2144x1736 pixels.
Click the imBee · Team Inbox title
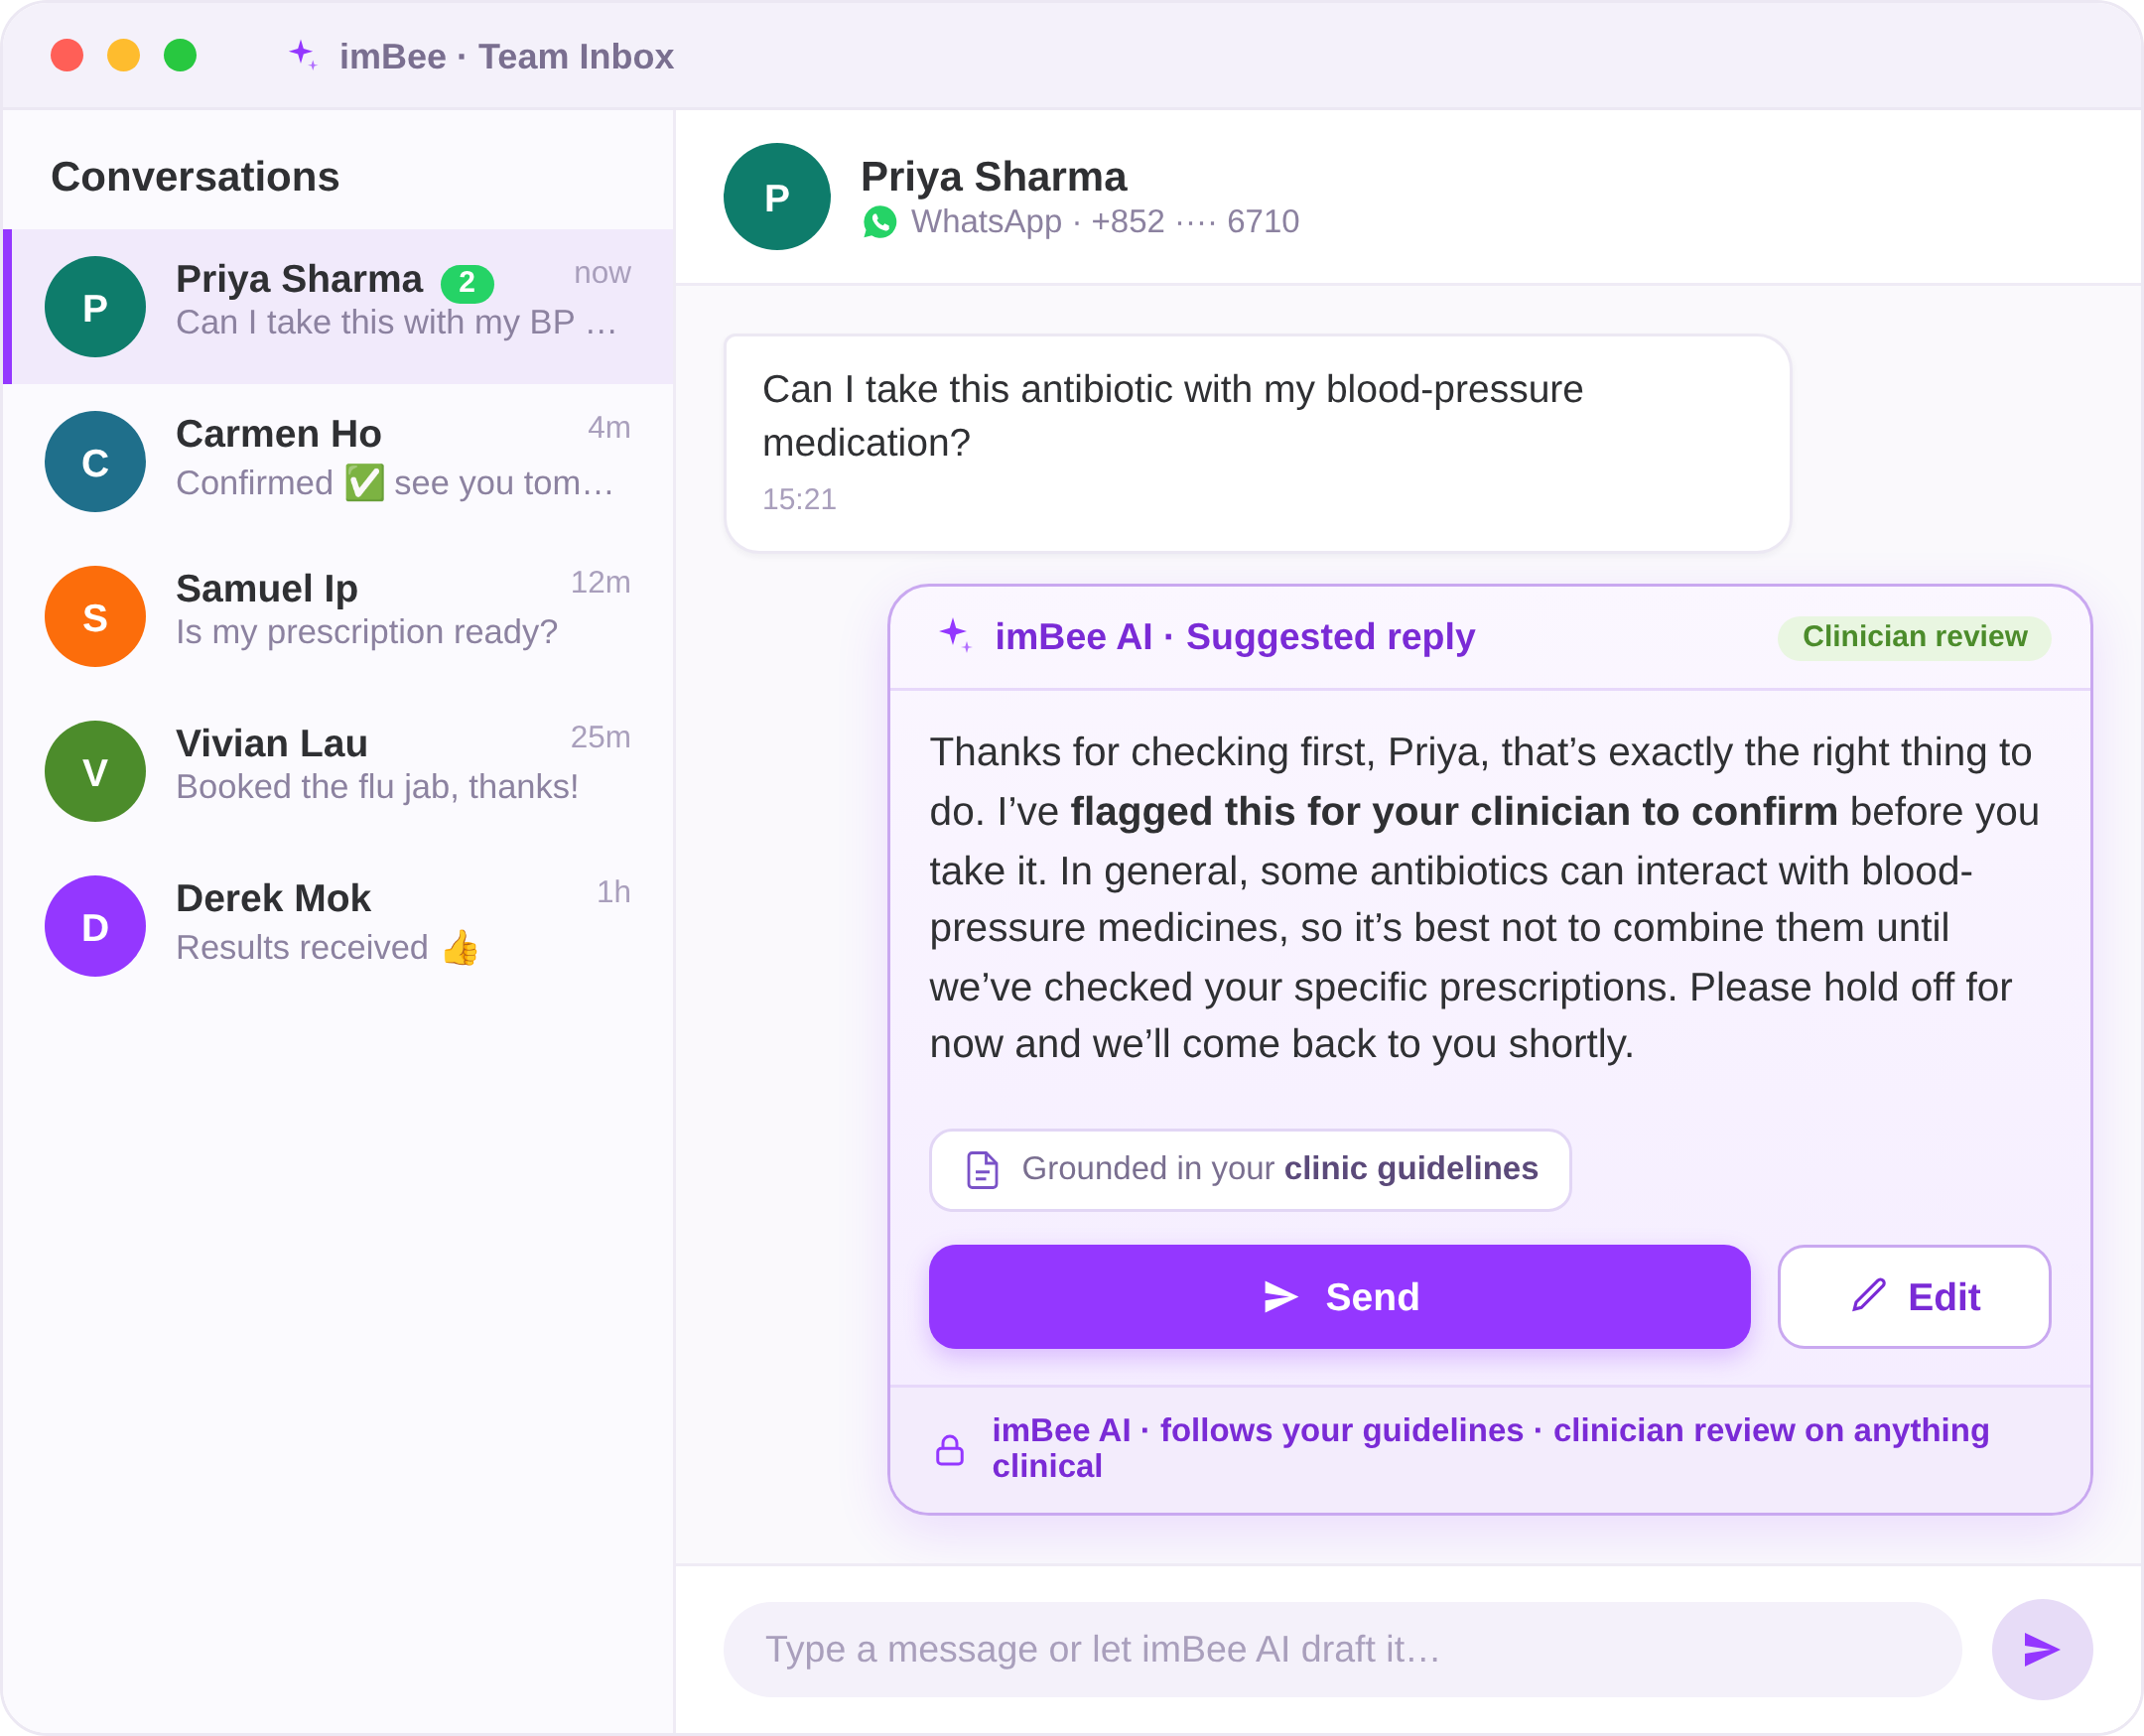pyautogui.click(x=506, y=56)
